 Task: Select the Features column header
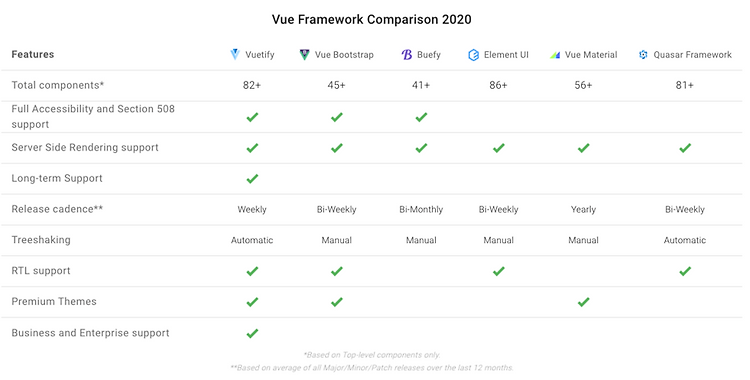pos(33,55)
